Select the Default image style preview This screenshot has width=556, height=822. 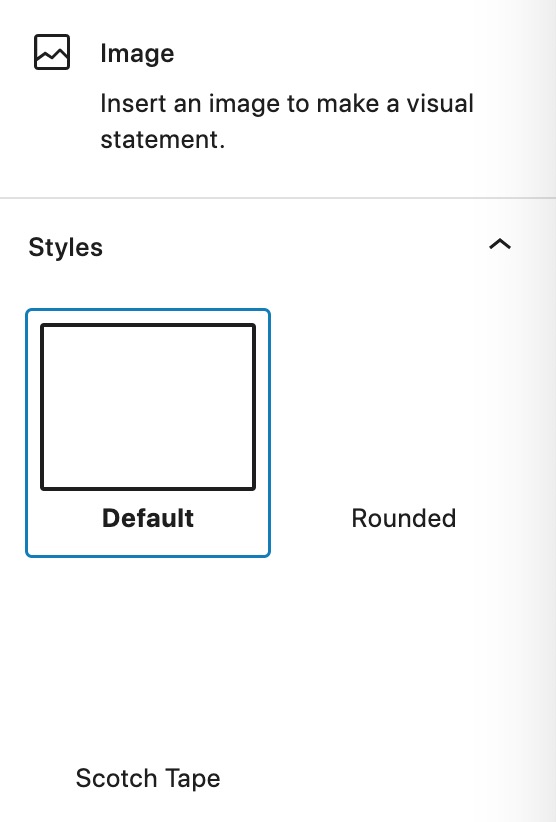(148, 407)
